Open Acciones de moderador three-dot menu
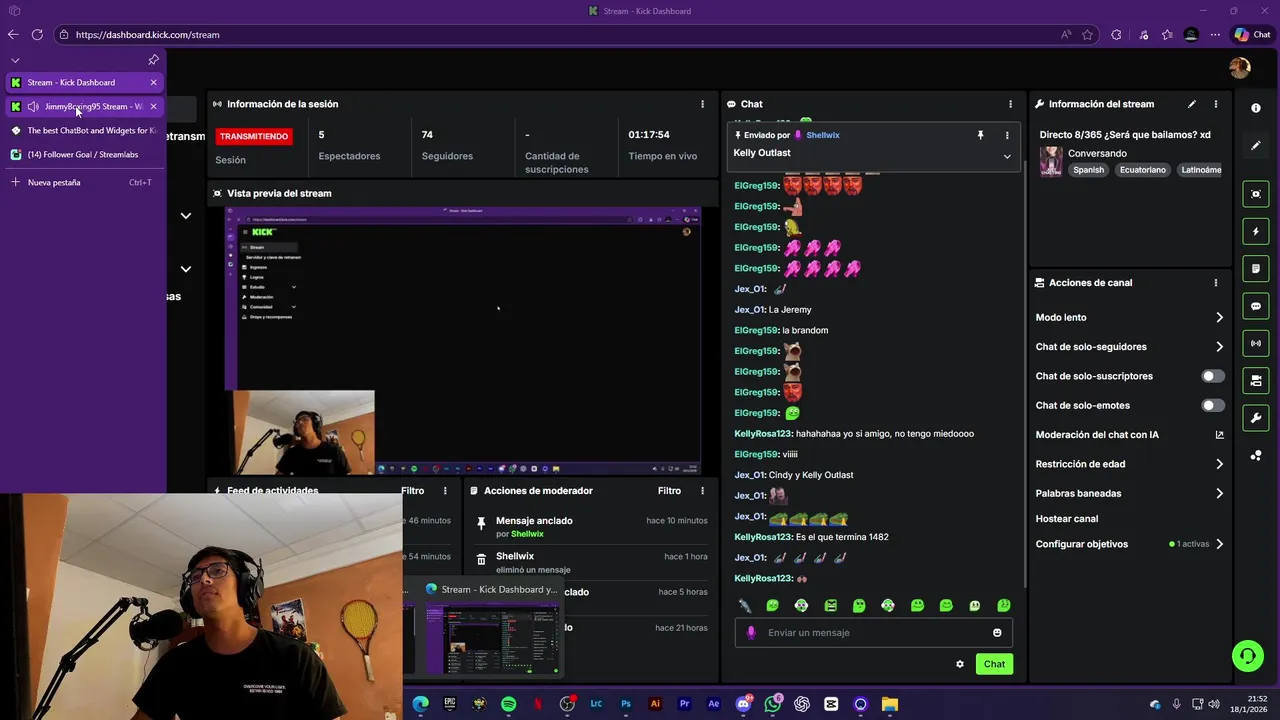 click(x=702, y=491)
